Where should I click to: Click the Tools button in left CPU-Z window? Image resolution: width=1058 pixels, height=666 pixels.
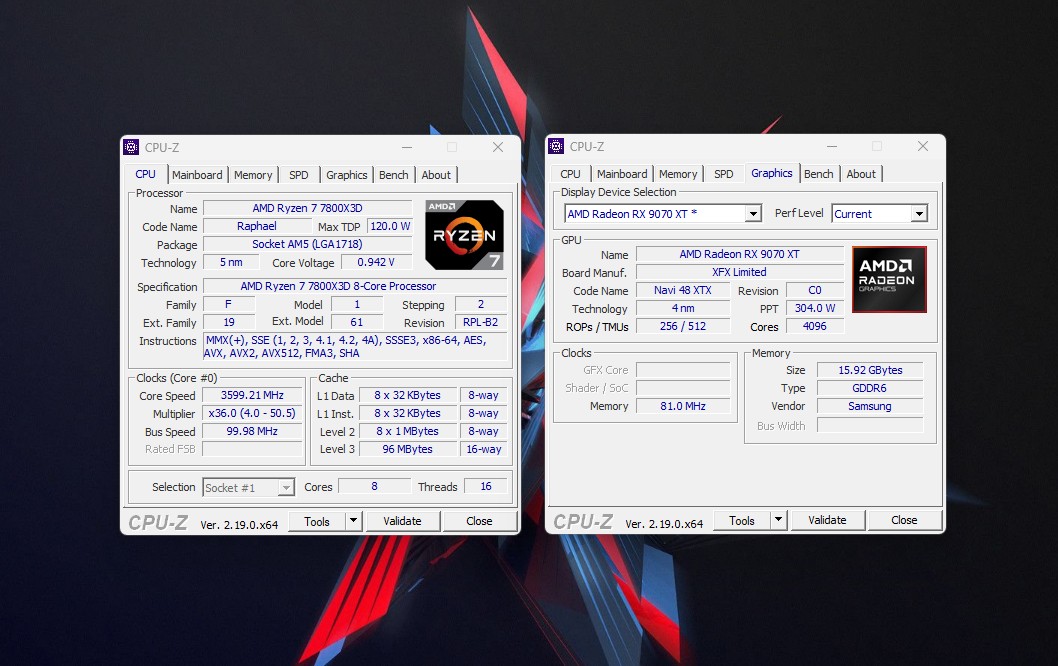(x=316, y=521)
